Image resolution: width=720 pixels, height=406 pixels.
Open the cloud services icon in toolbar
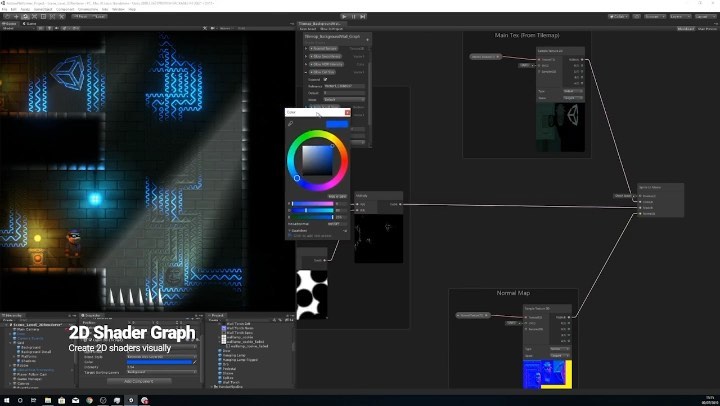tap(636, 17)
